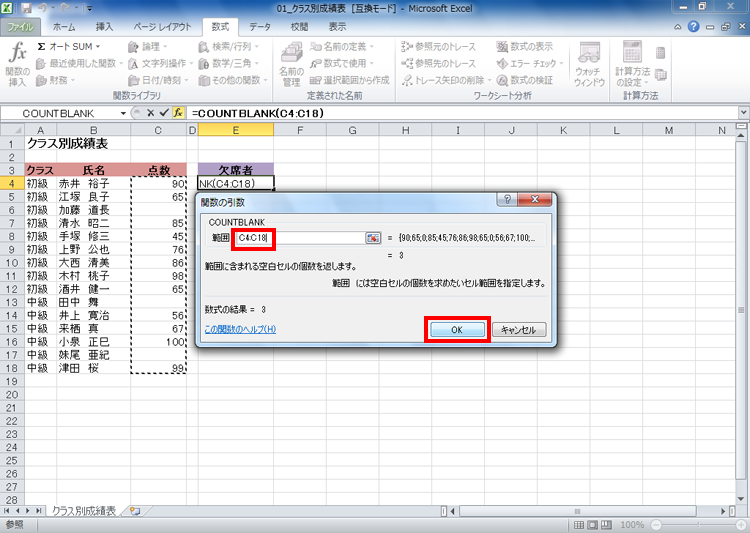The image size is (750, 533).
Task: Click the zoom slider in status bar
Action: click(x=697, y=525)
